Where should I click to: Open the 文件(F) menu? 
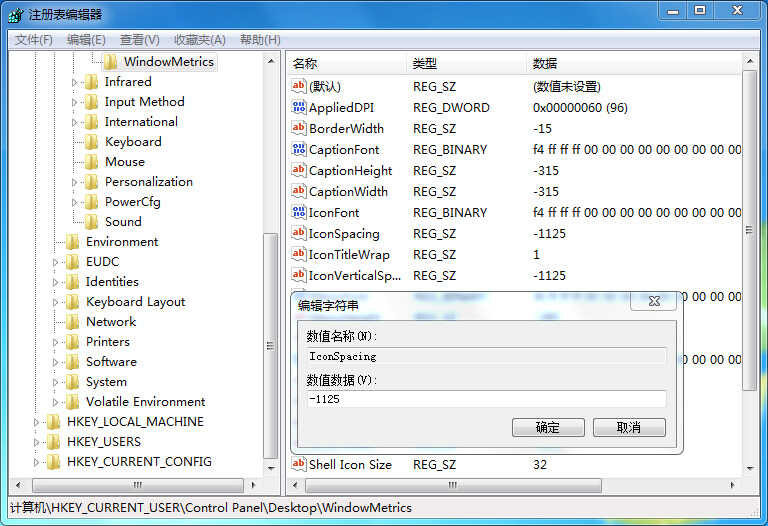coord(33,40)
